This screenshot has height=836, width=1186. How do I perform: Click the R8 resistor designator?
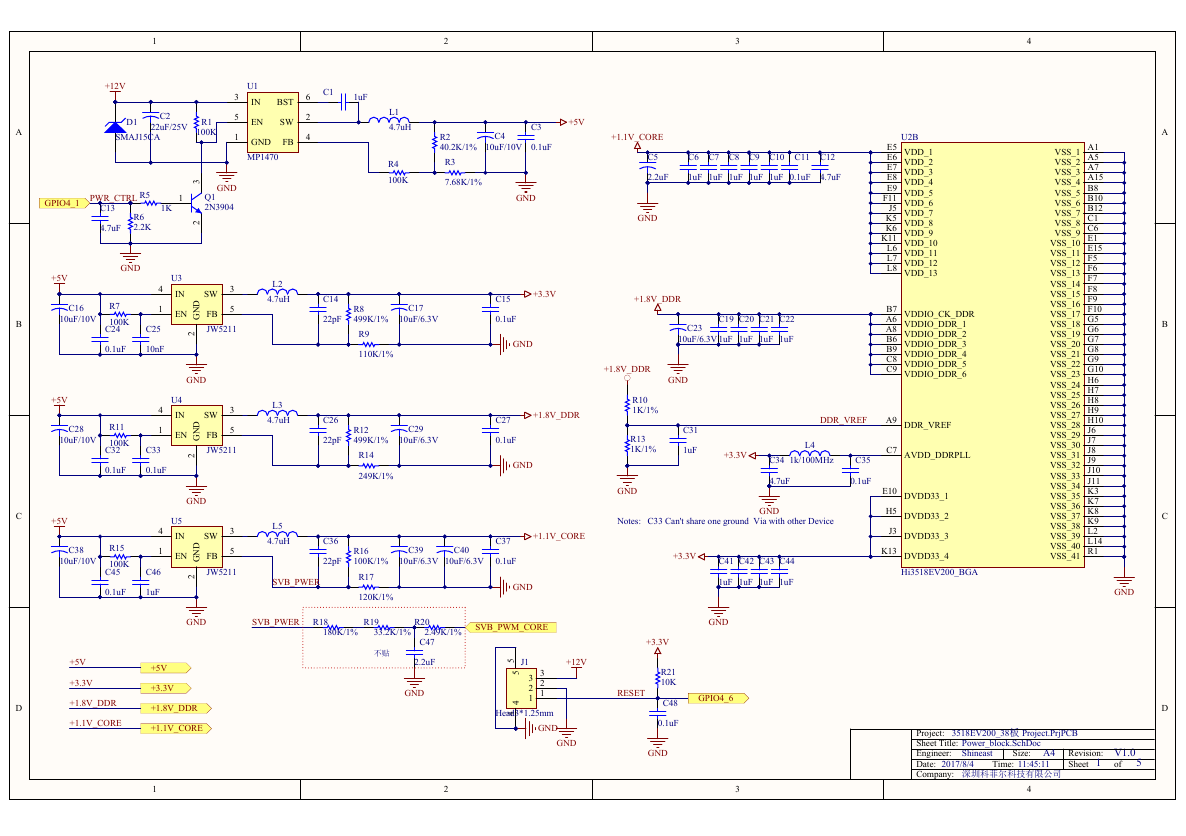[x=359, y=309]
